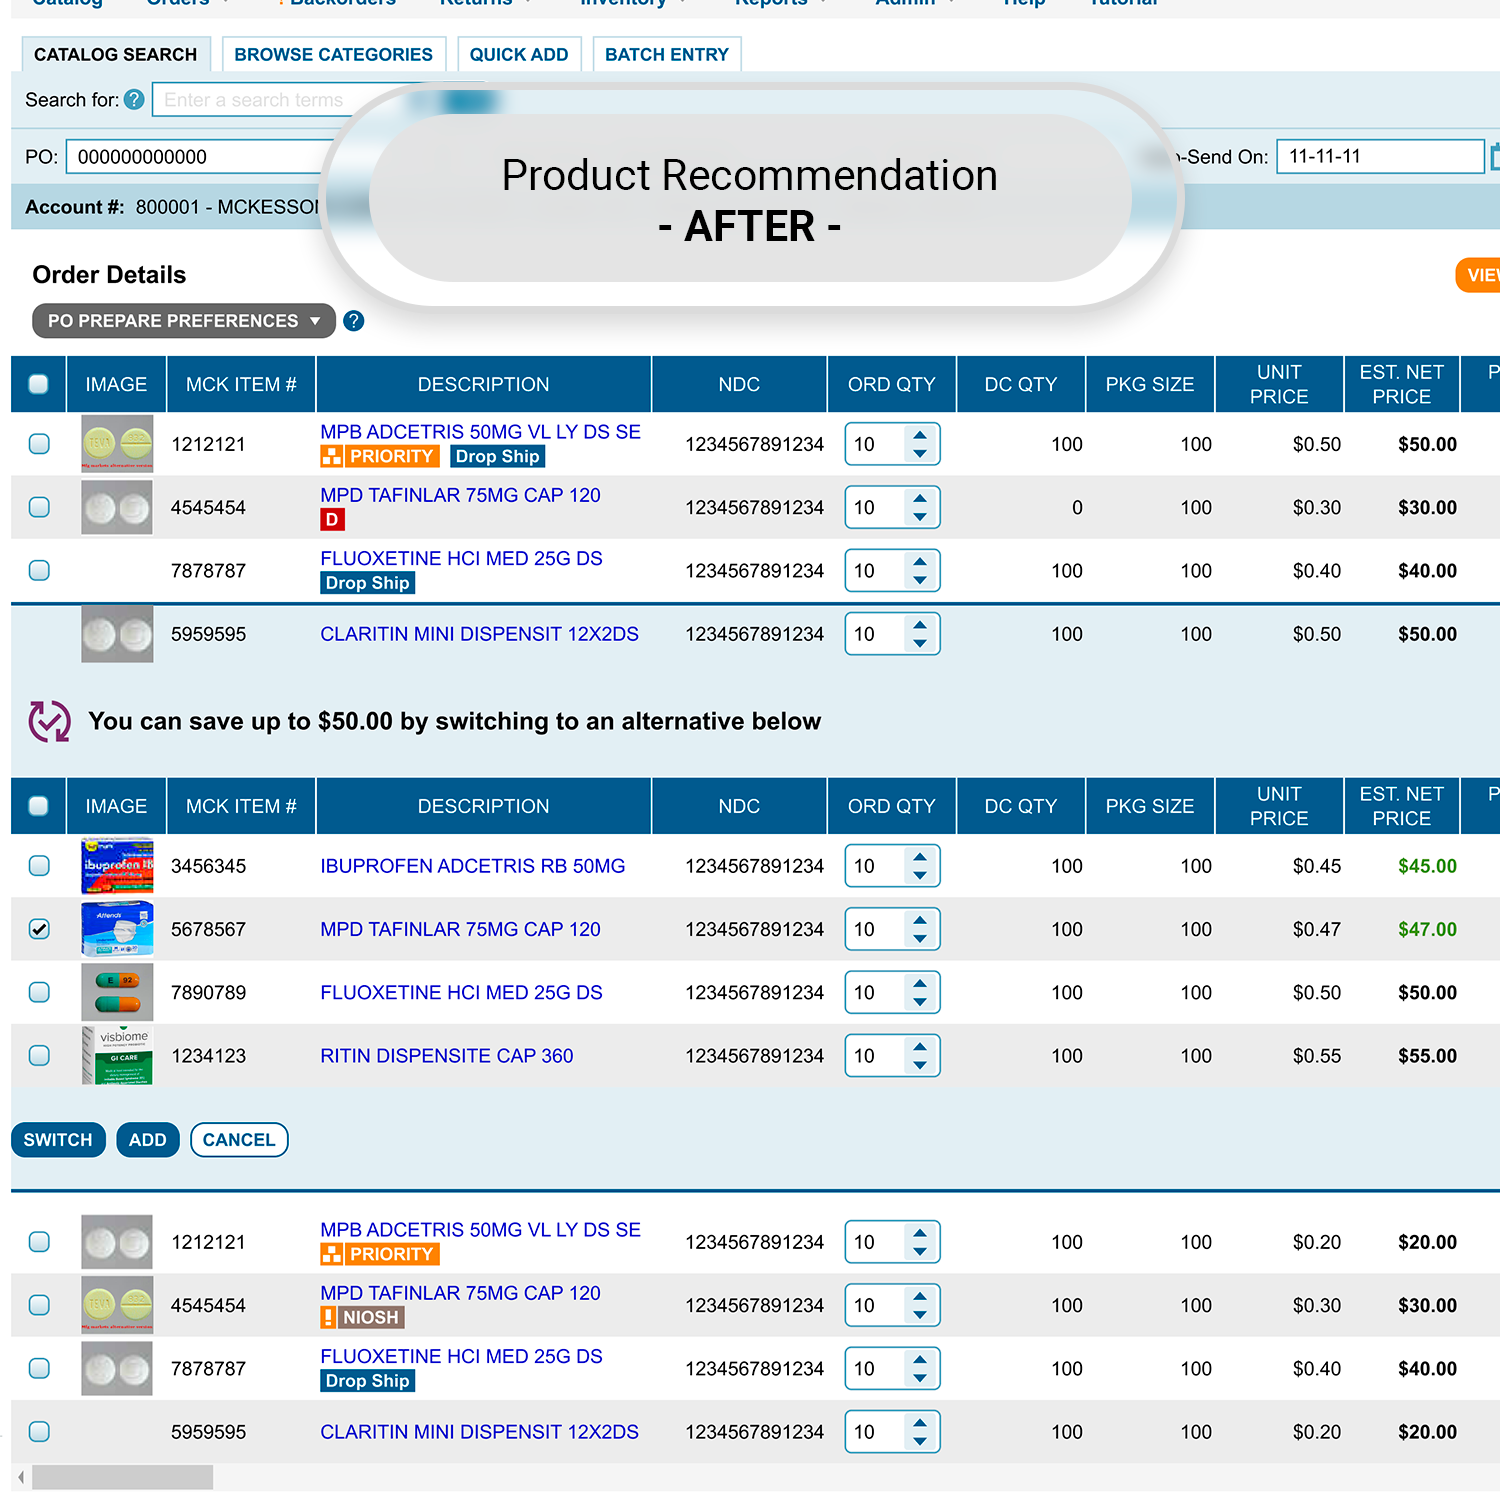Open the yellow pill image in the NIOSH row

click(x=117, y=1305)
